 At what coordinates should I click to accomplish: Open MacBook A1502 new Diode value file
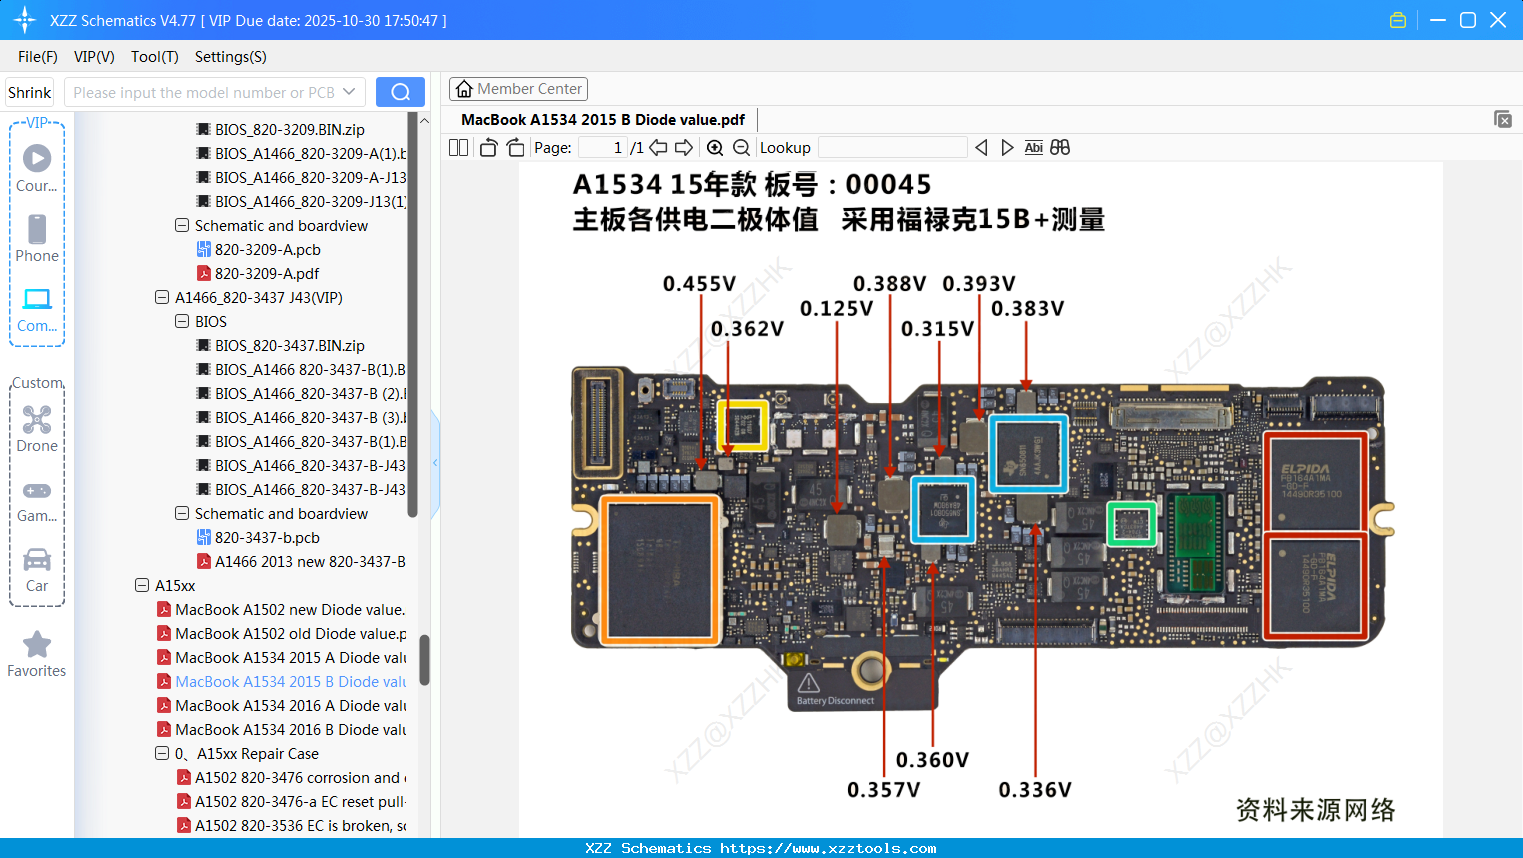[x=281, y=610]
